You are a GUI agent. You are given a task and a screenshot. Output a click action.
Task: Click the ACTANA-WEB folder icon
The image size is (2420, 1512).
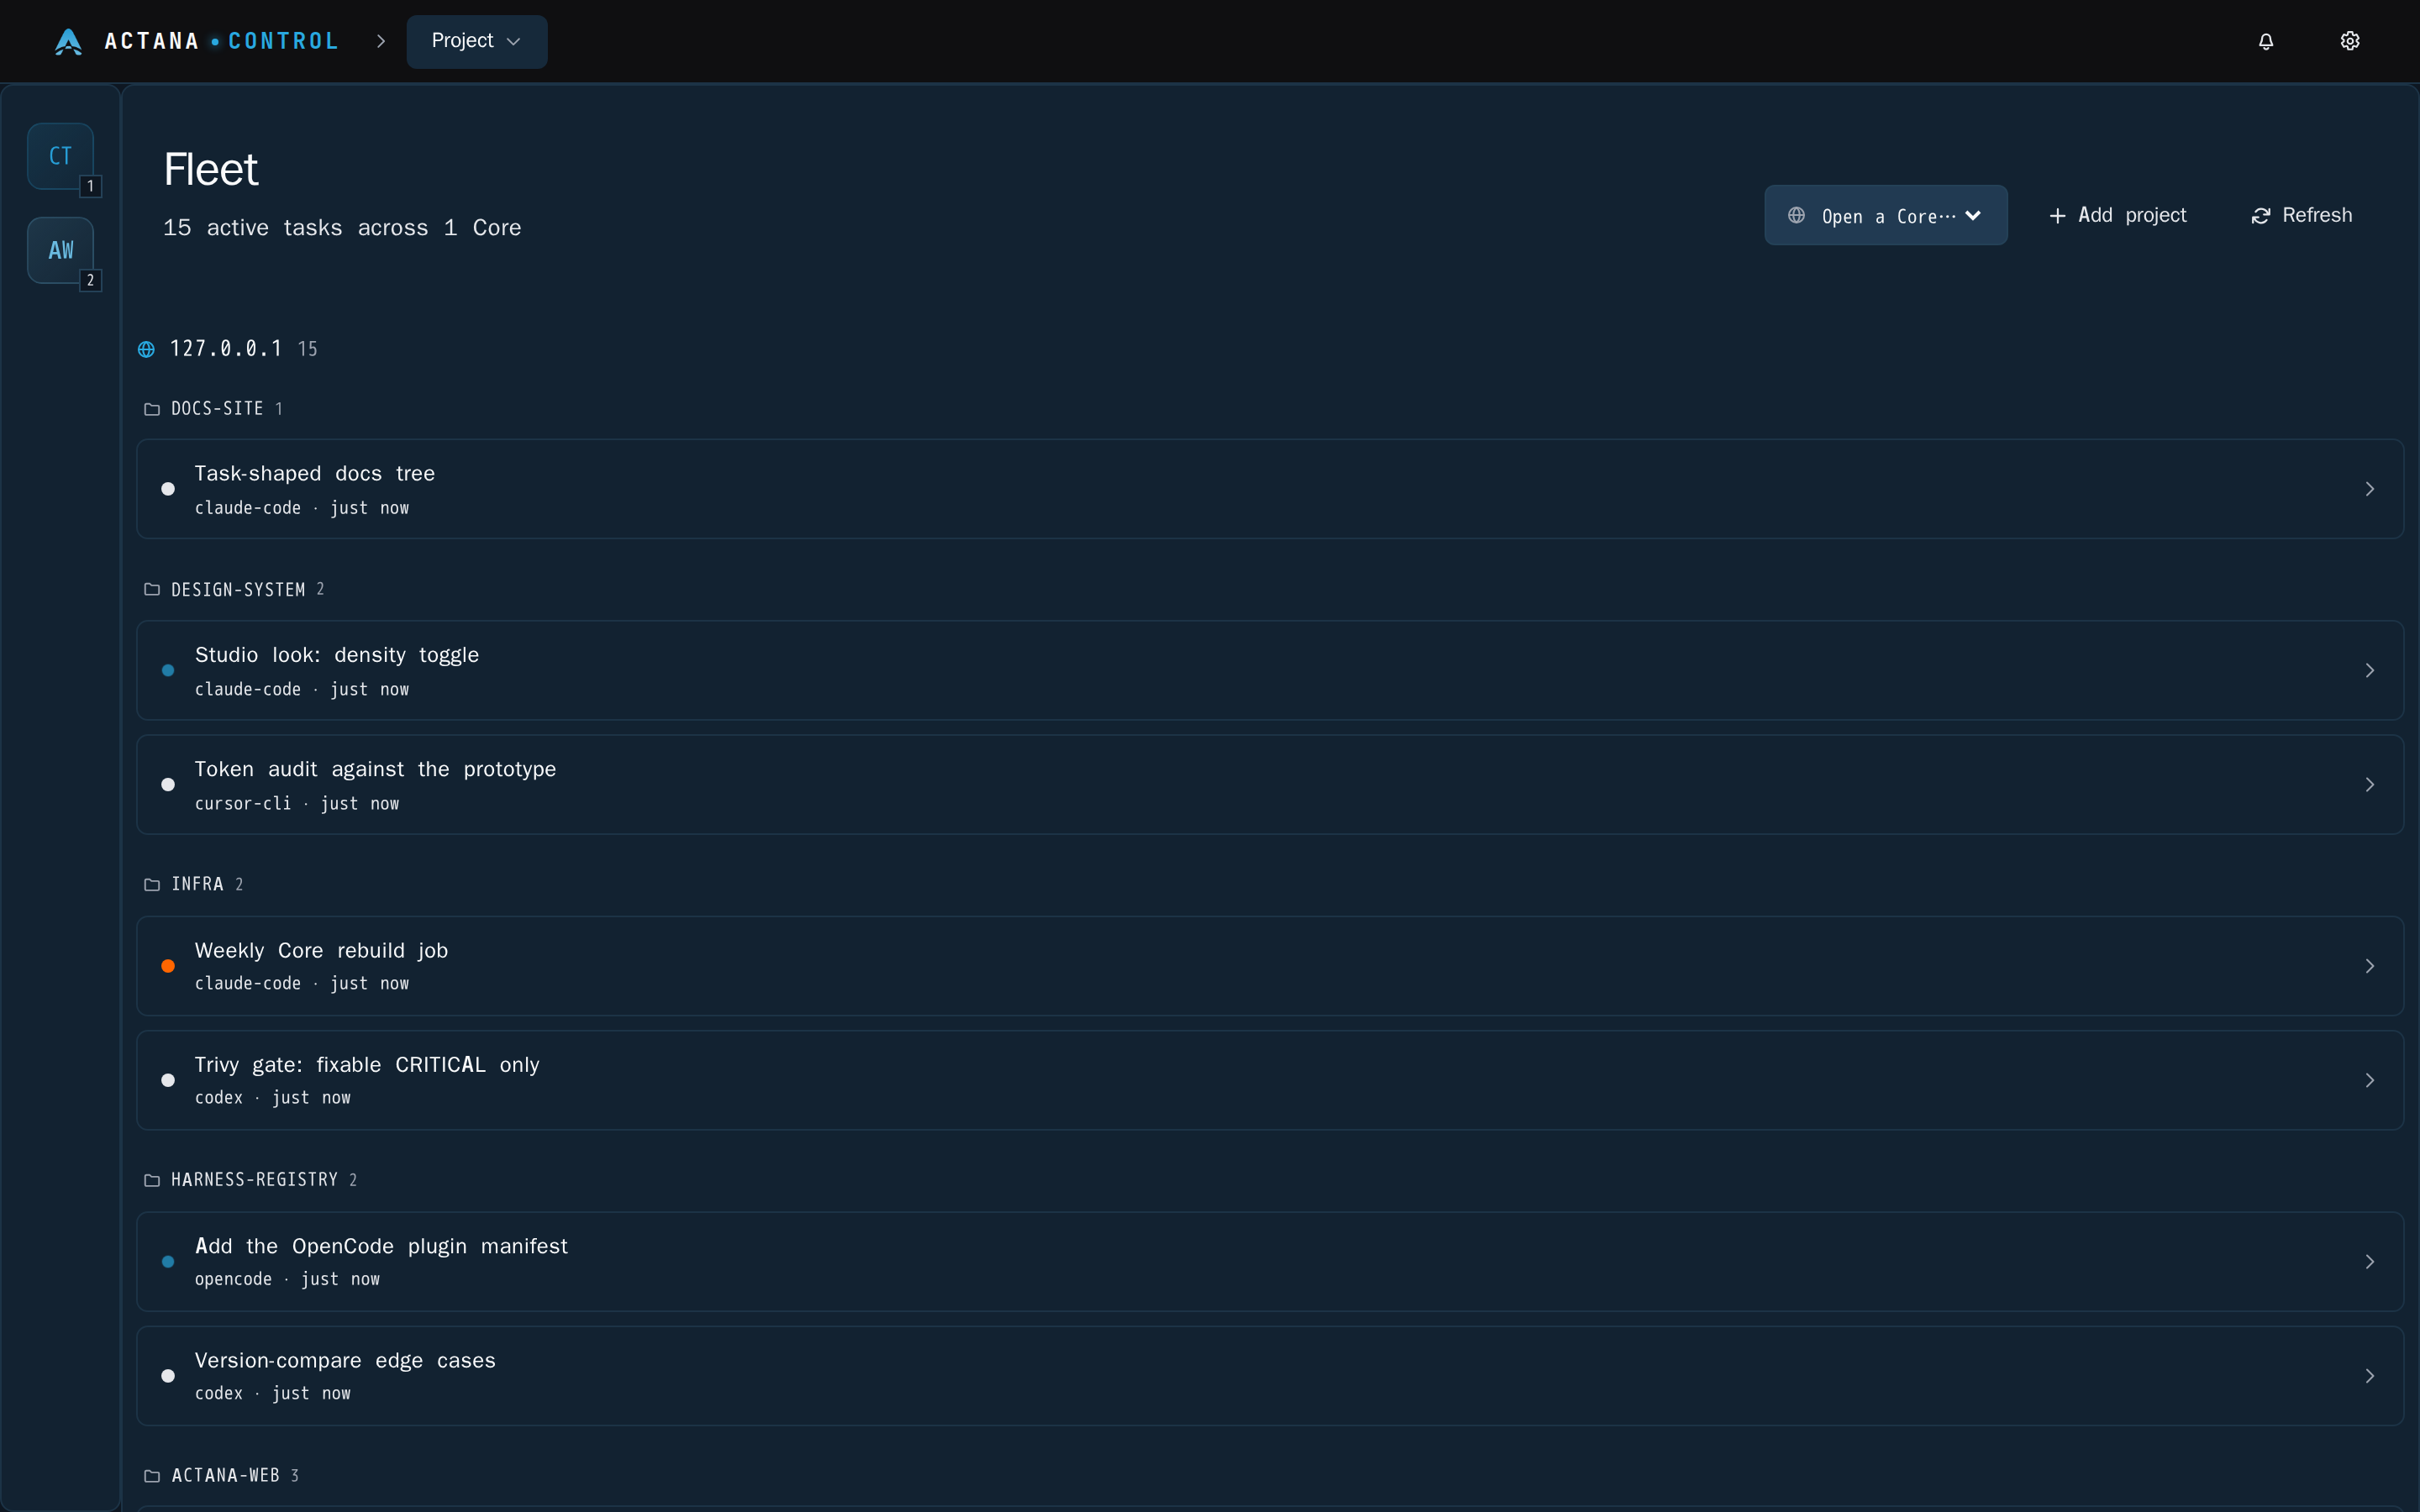click(152, 1476)
